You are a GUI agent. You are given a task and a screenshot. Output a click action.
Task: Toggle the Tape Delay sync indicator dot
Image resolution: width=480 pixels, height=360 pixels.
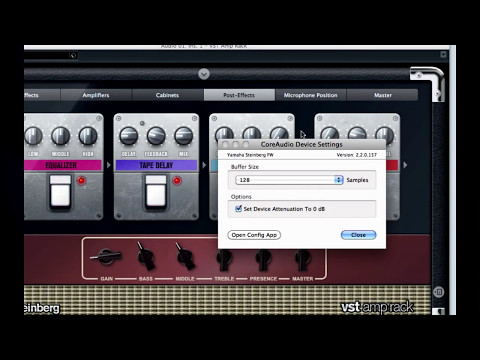(142, 123)
